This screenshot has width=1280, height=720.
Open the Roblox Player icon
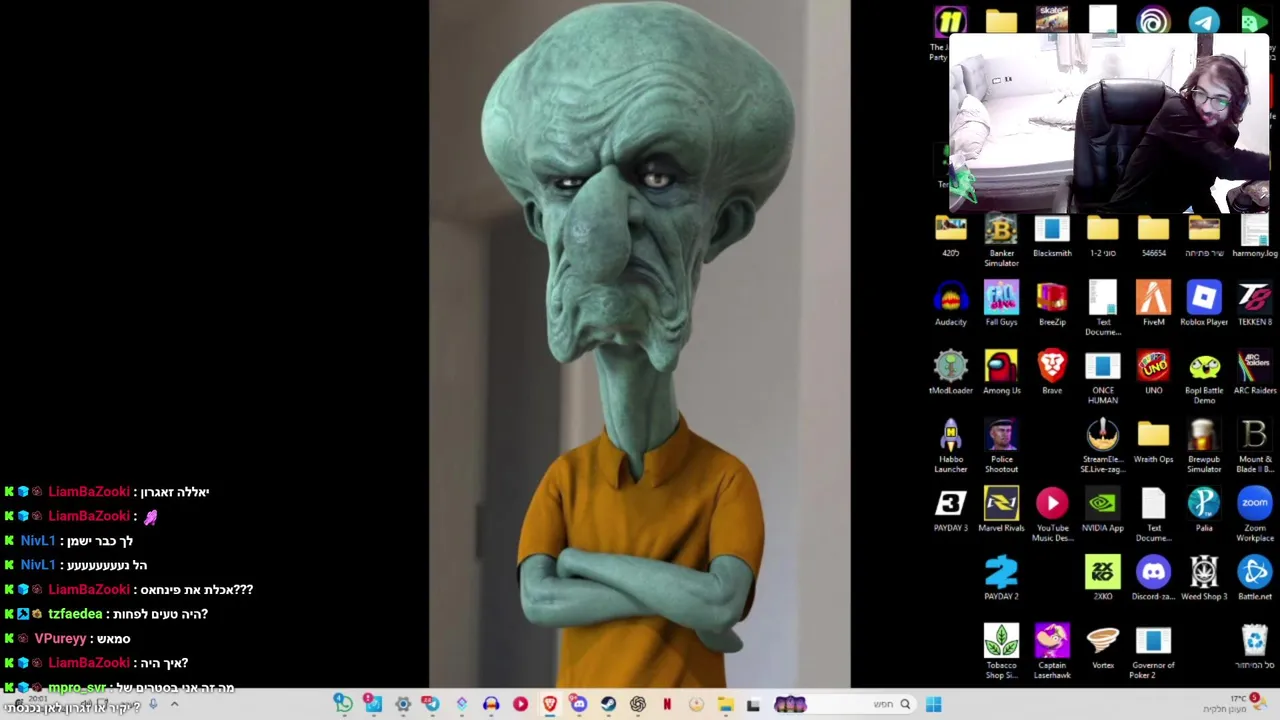pyautogui.click(x=1204, y=304)
